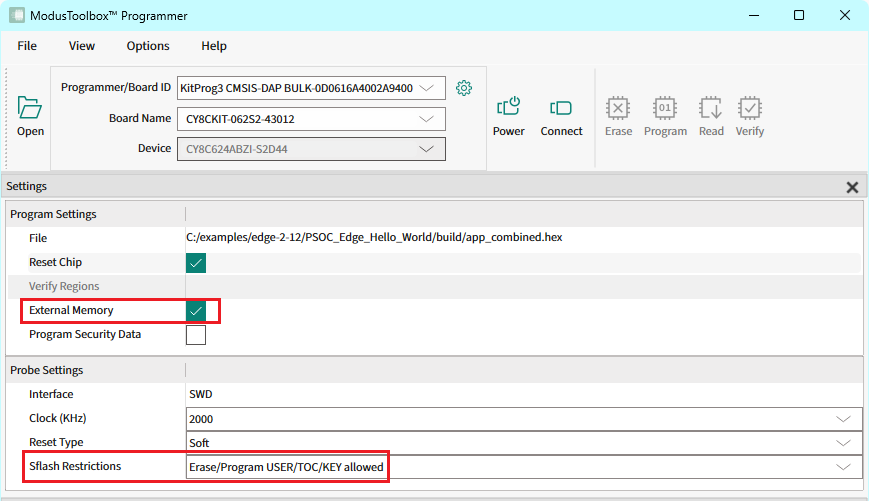
Task: Open the Help menu
Action: click(x=214, y=46)
